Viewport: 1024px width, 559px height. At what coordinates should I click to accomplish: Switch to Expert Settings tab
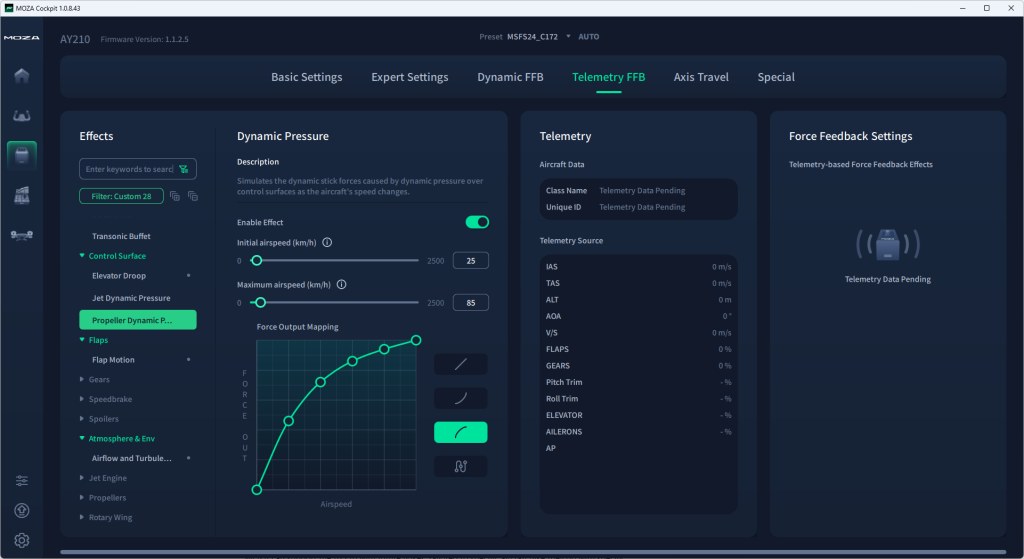pyautogui.click(x=409, y=77)
